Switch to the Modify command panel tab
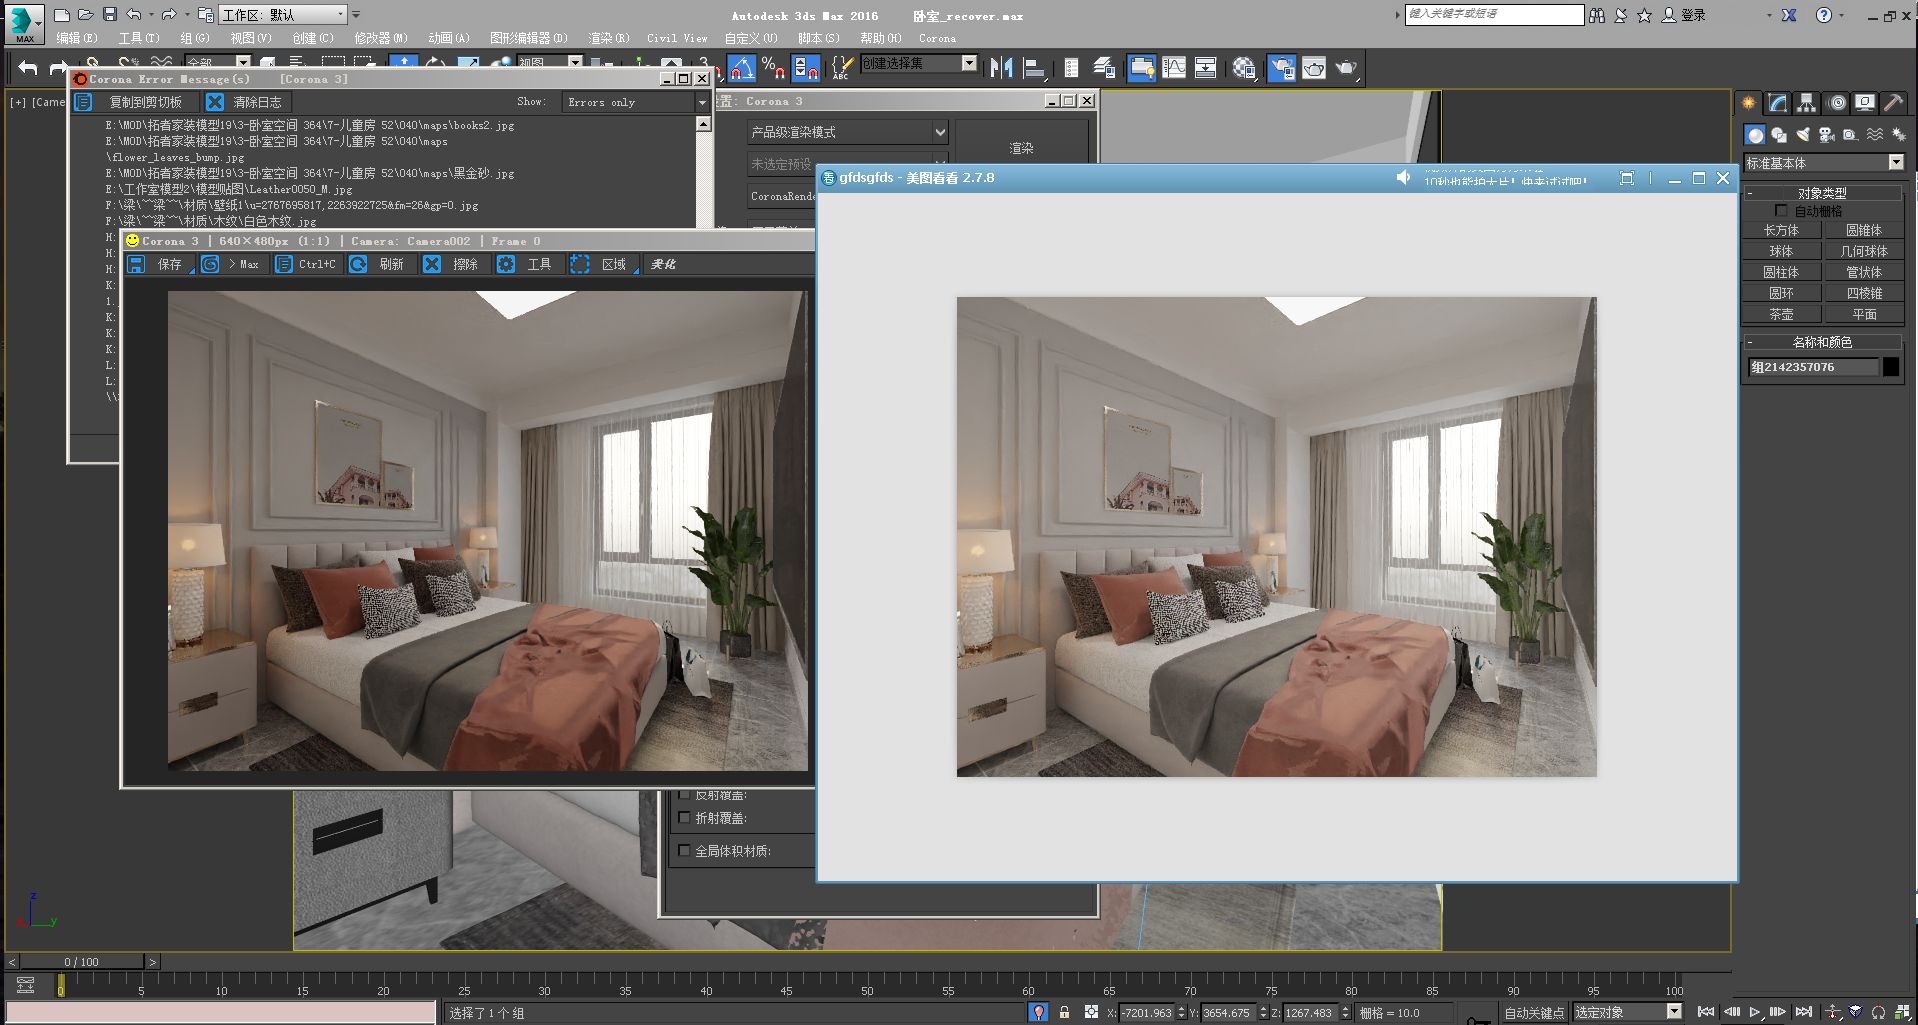1918x1025 pixels. (x=1777, y=103)
